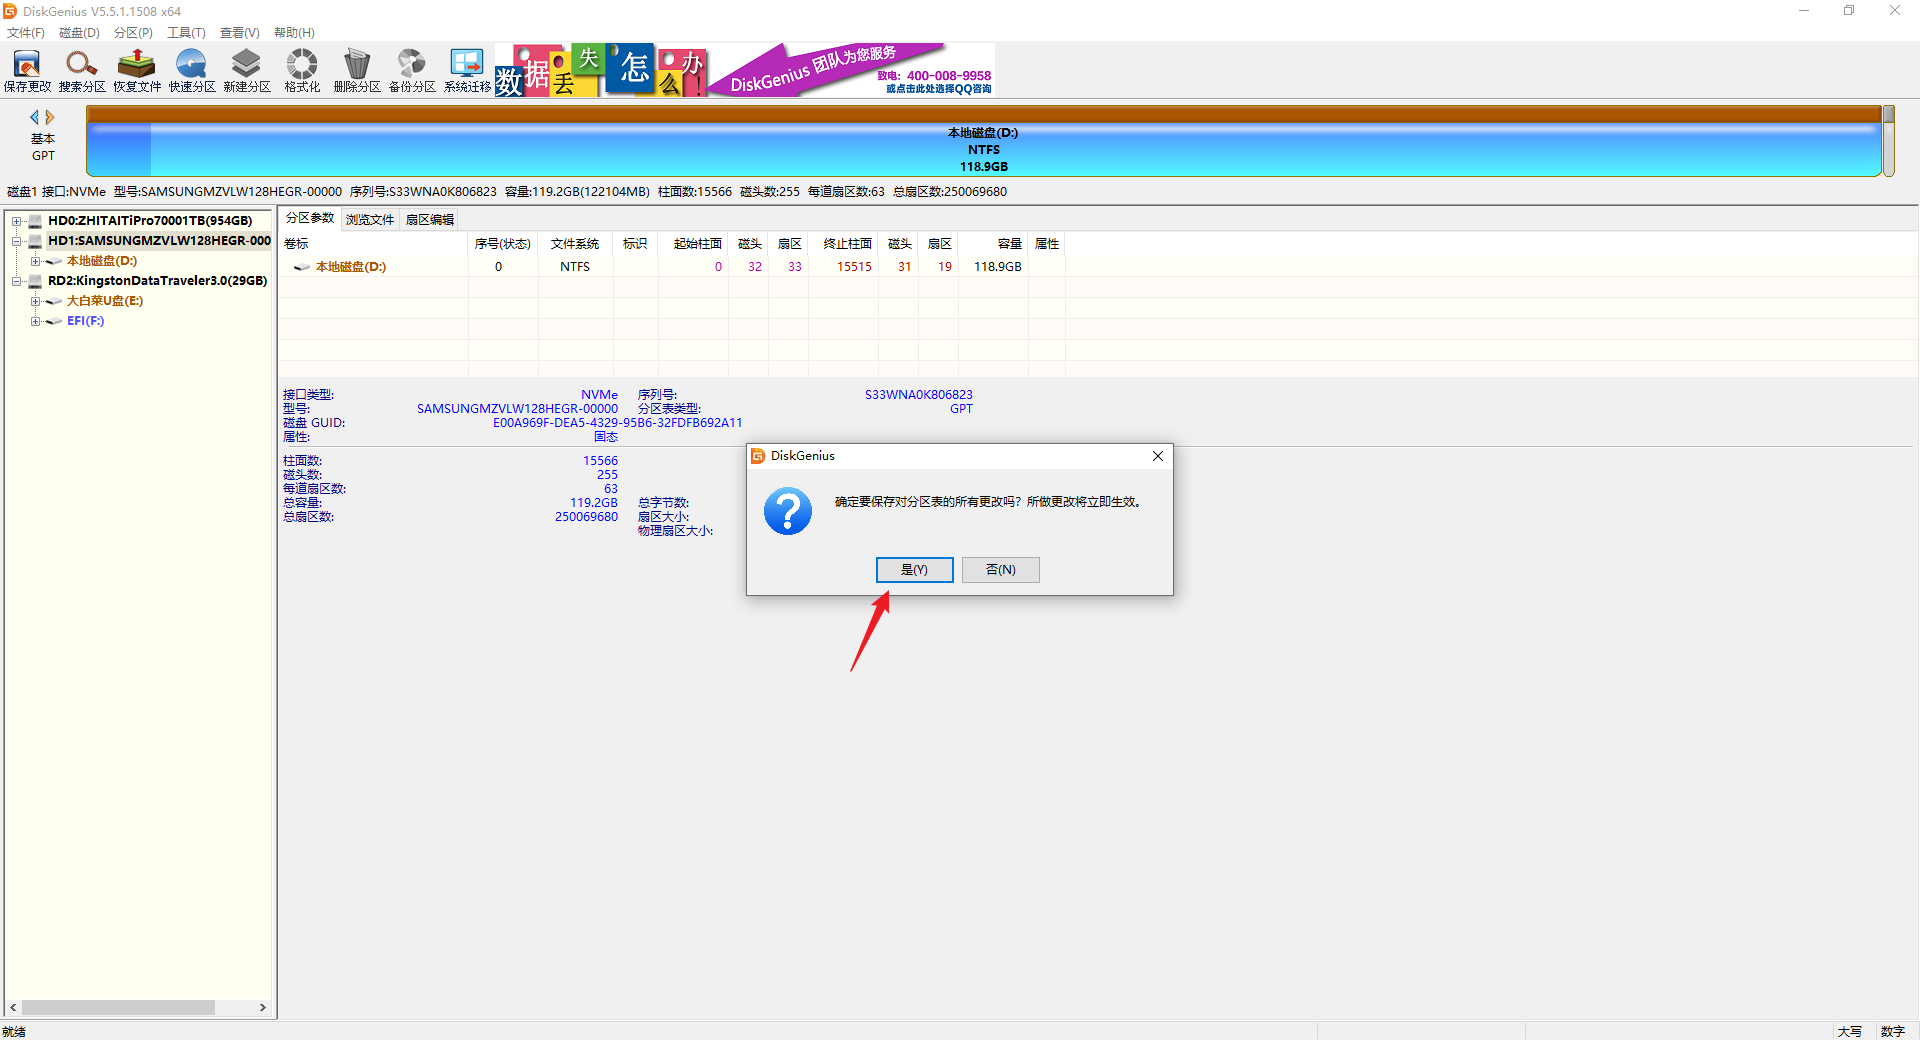The width and height of the screenshot is (1920, 1040).
Task: Select EFI(F:) in the disk tree
Action: [85, 321]
